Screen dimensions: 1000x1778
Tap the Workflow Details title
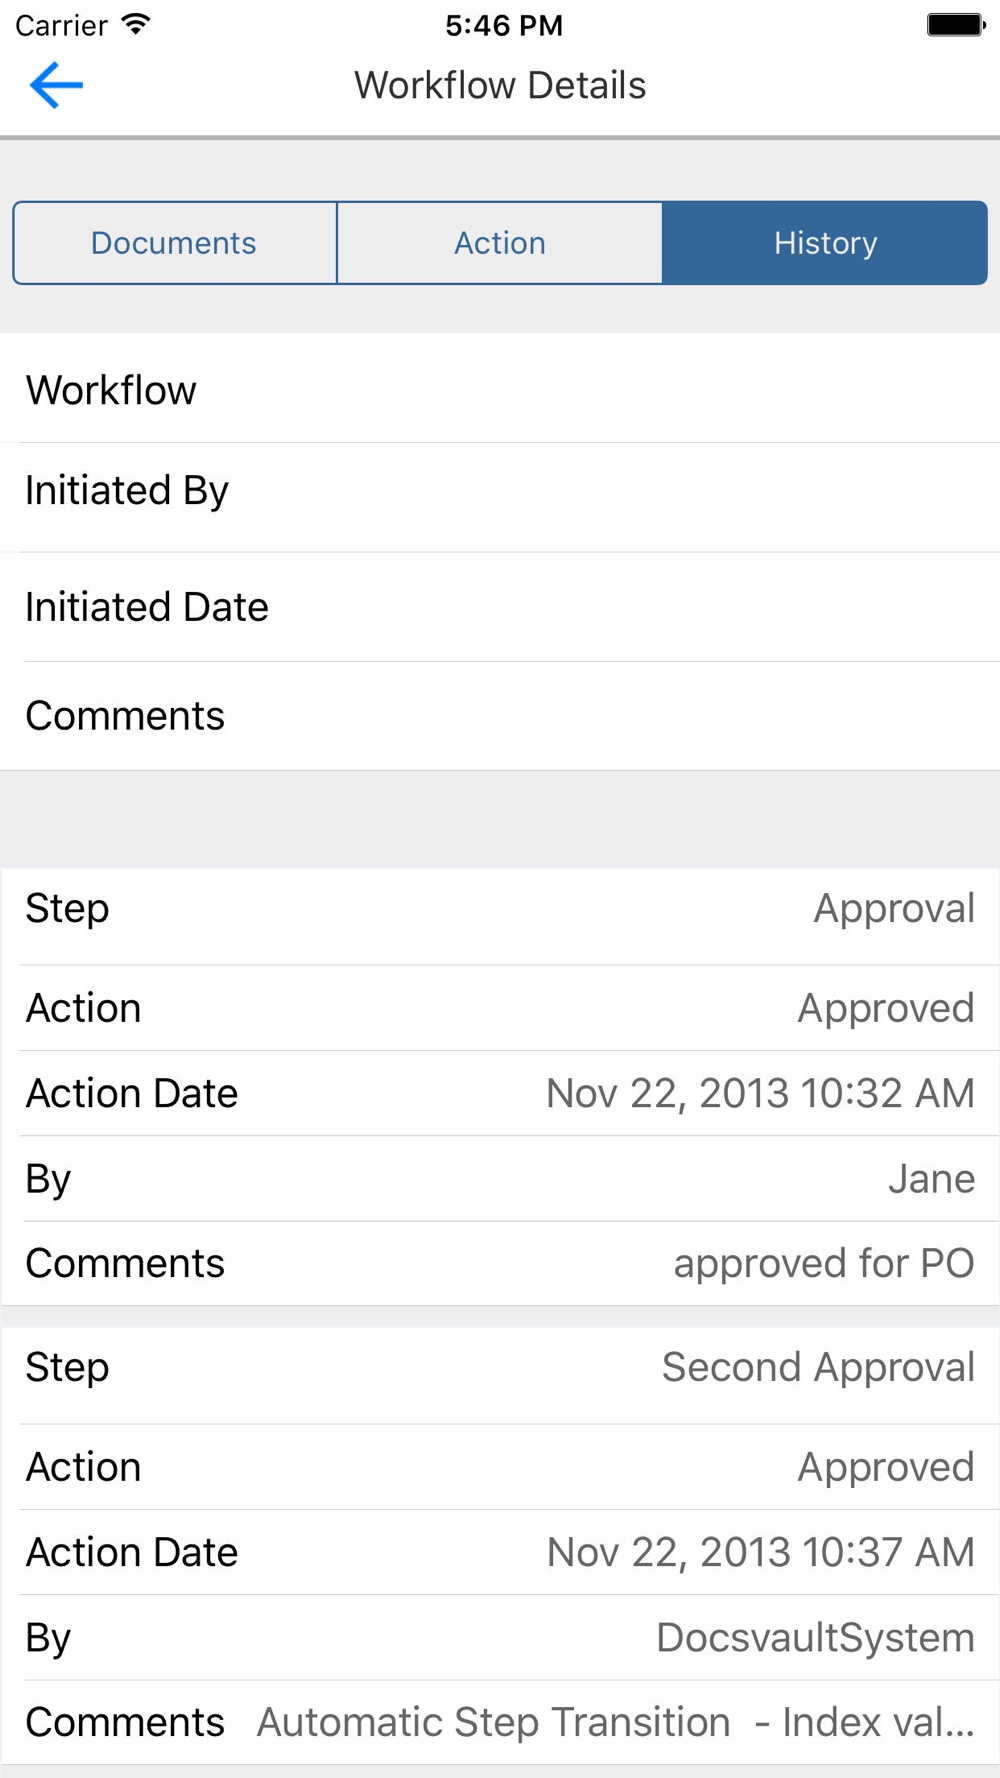(500, 86)
